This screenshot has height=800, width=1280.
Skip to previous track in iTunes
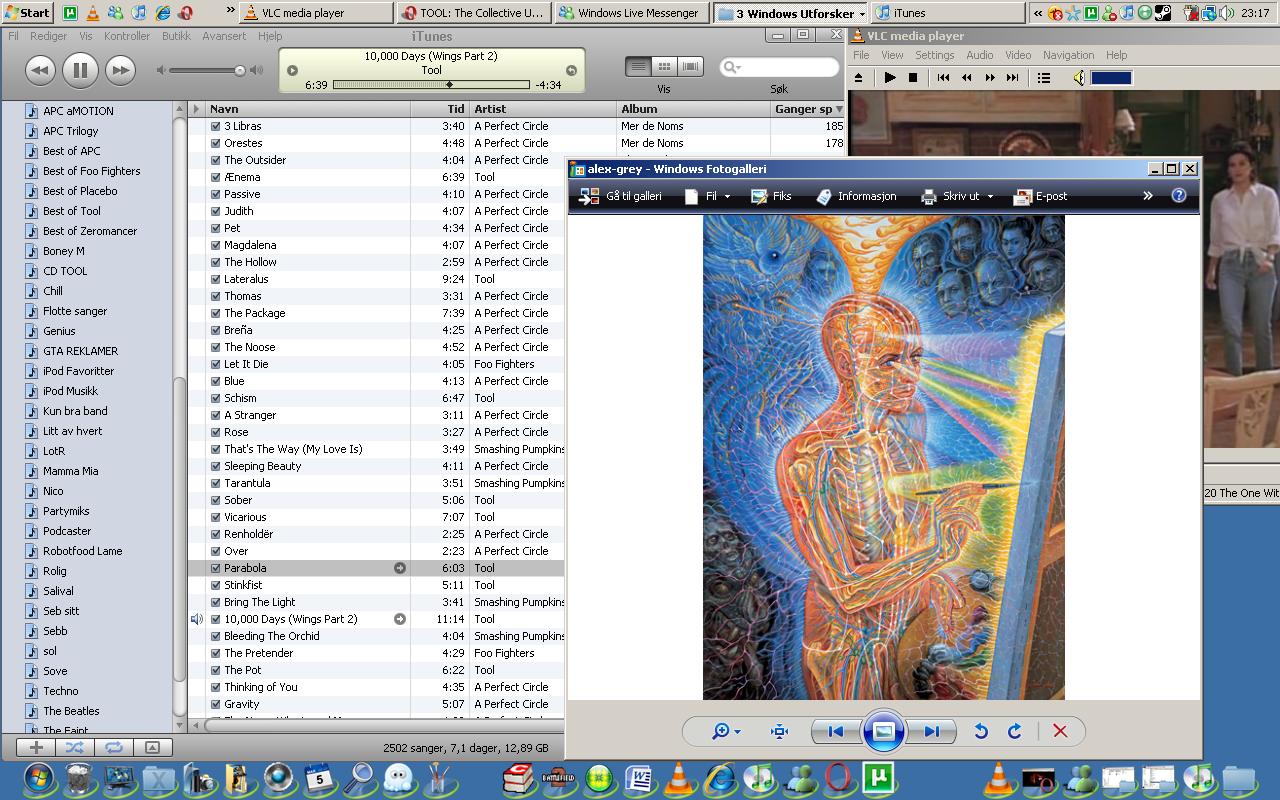(x=40, y=70)
